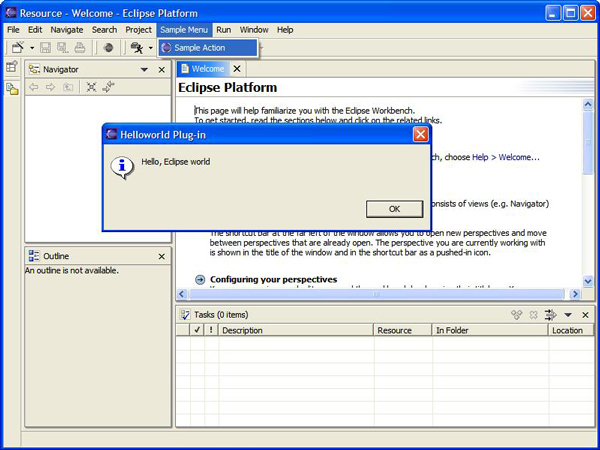Open the Run menu

[x=223, y=30]
